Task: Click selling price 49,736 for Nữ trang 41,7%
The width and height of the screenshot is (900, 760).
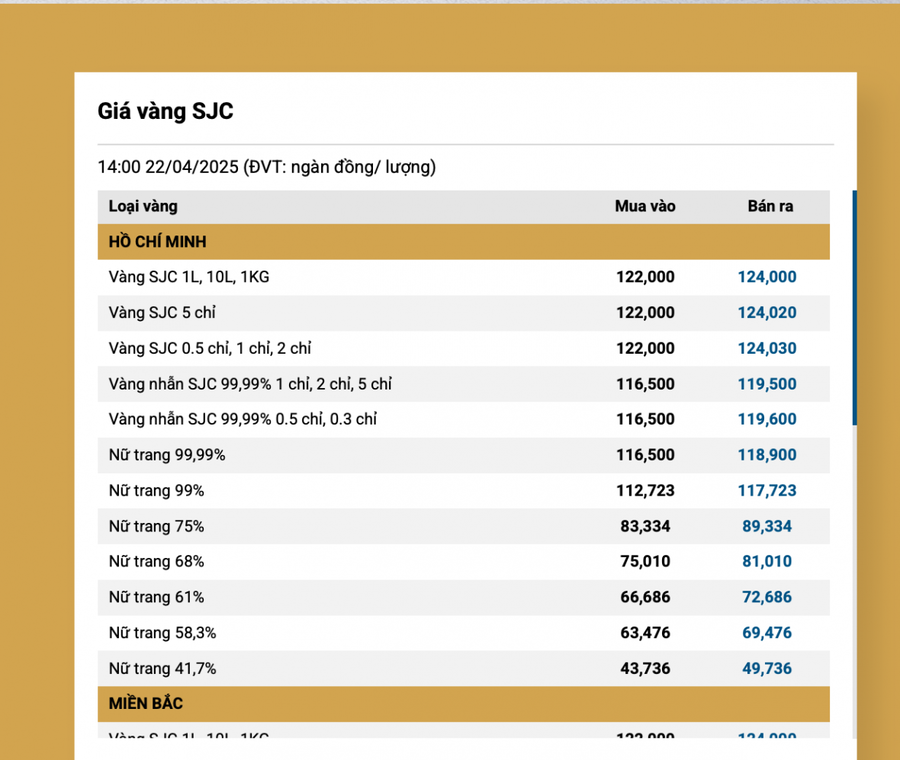Action: 767,669
